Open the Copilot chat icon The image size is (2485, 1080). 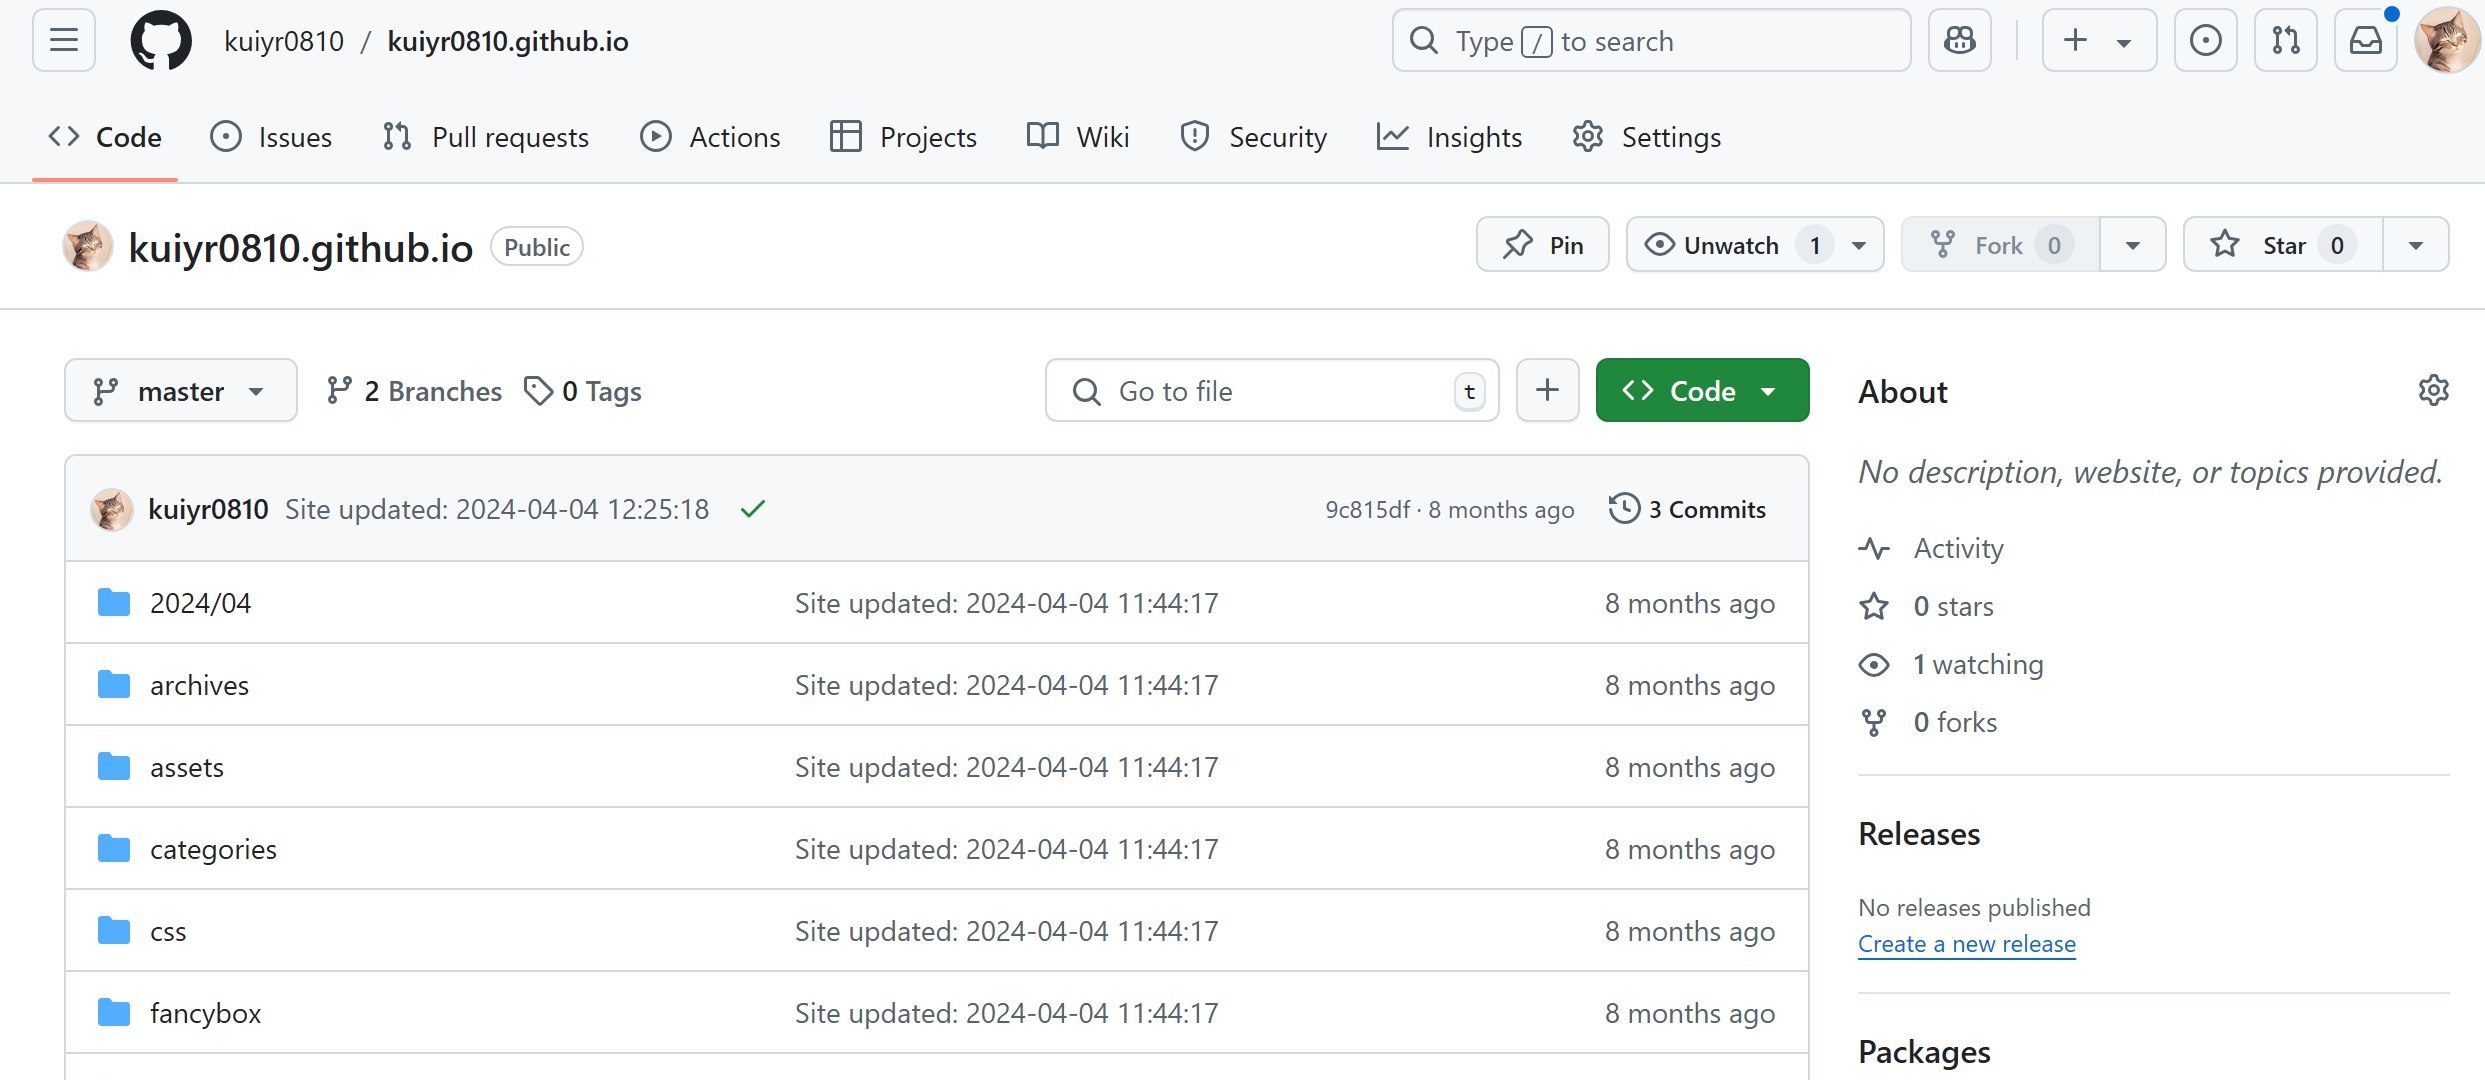[x=1959, y=41]
